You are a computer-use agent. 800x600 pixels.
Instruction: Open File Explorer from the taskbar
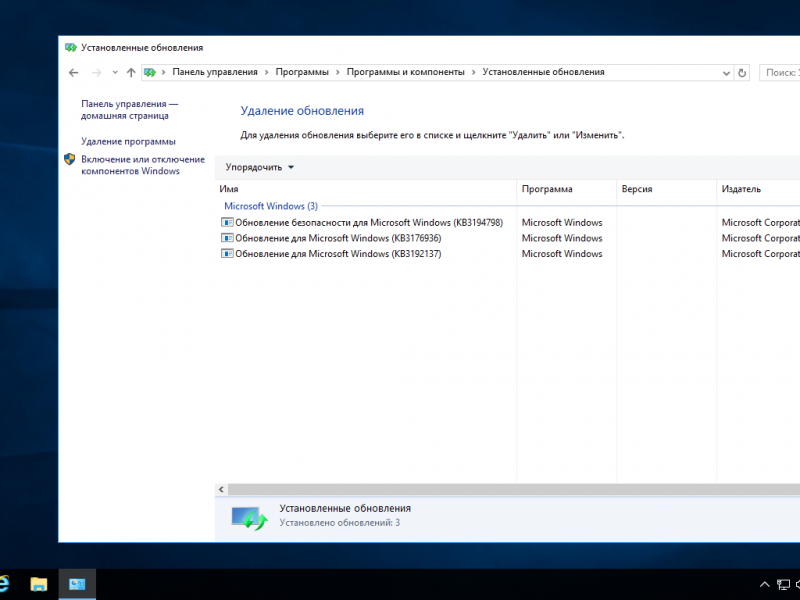[x=39, y=584]
